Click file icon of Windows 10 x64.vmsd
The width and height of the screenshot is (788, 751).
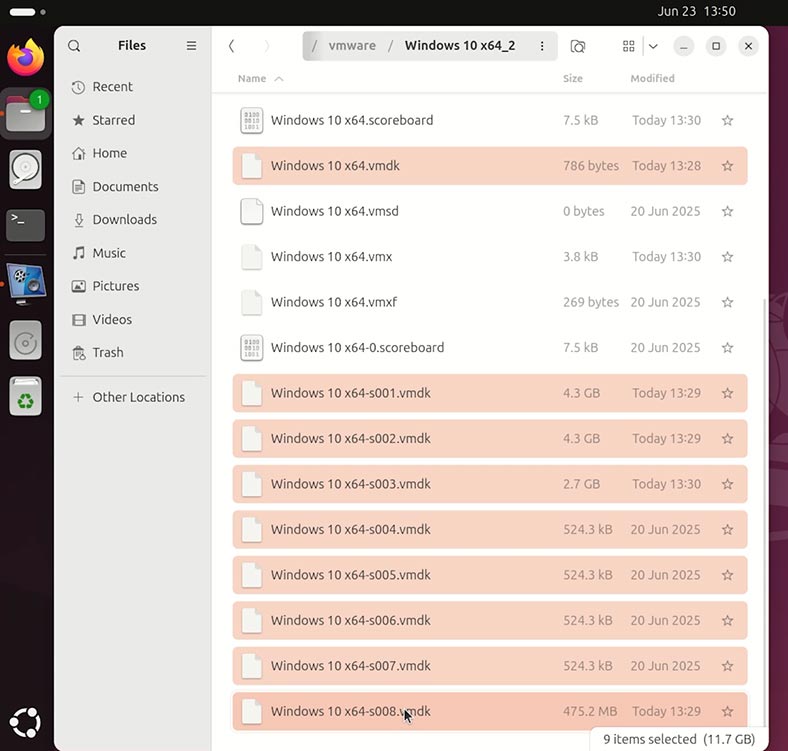[x=252, y=211]
